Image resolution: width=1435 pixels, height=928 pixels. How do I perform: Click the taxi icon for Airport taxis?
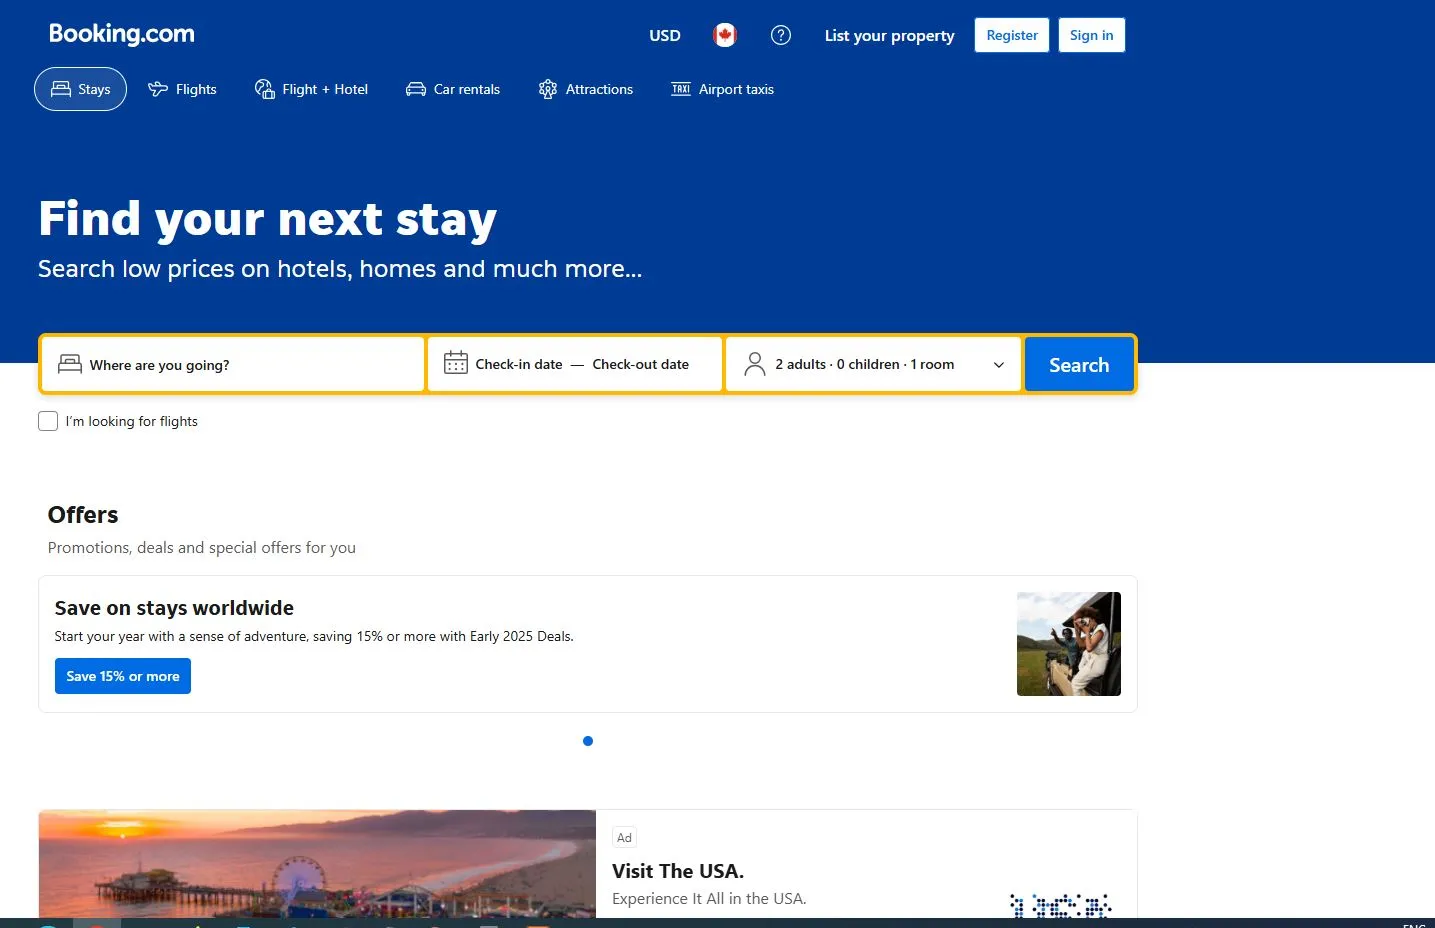681,89
